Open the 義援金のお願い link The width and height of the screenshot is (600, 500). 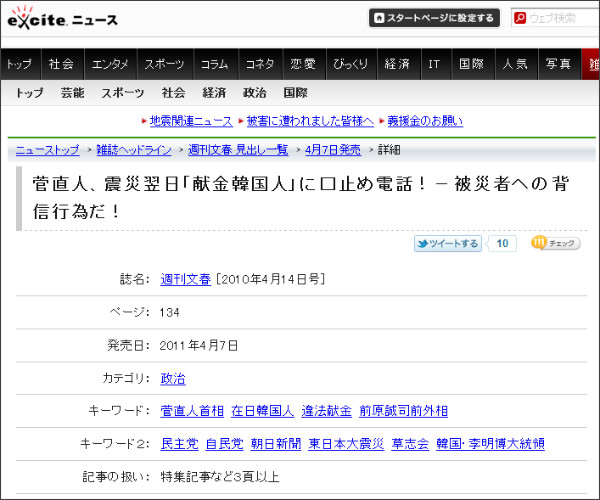click(425, 121)
